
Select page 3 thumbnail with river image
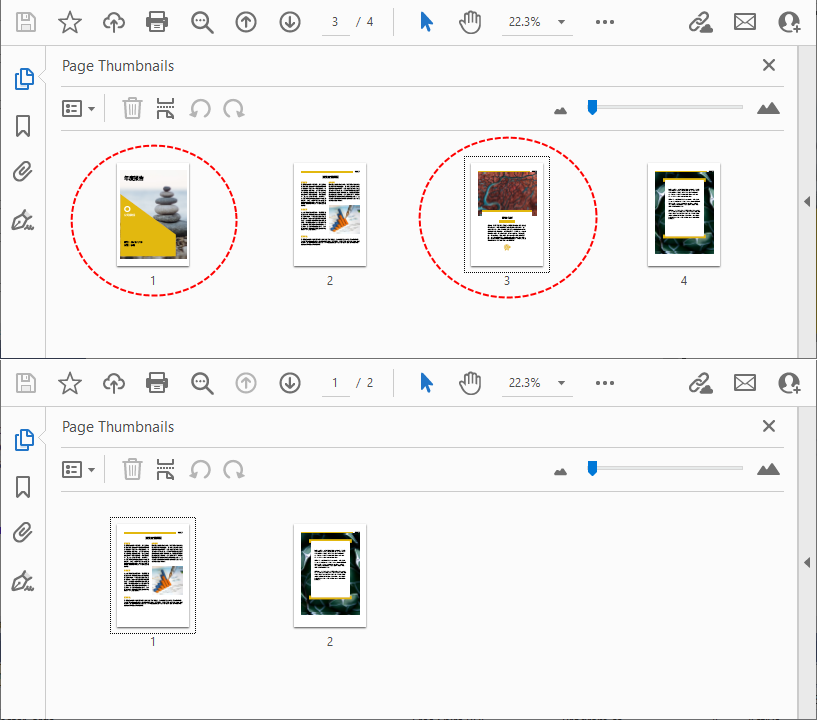(507, 215)
